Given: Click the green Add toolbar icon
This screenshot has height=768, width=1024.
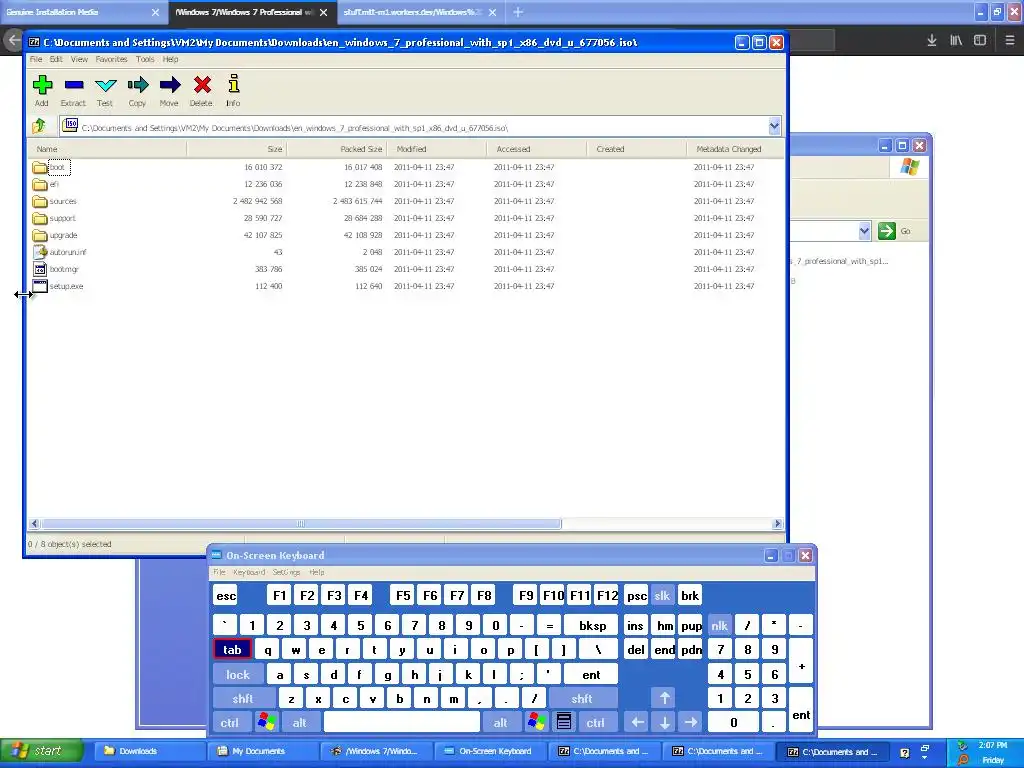Looking at the screenshot, I should 42,85.
